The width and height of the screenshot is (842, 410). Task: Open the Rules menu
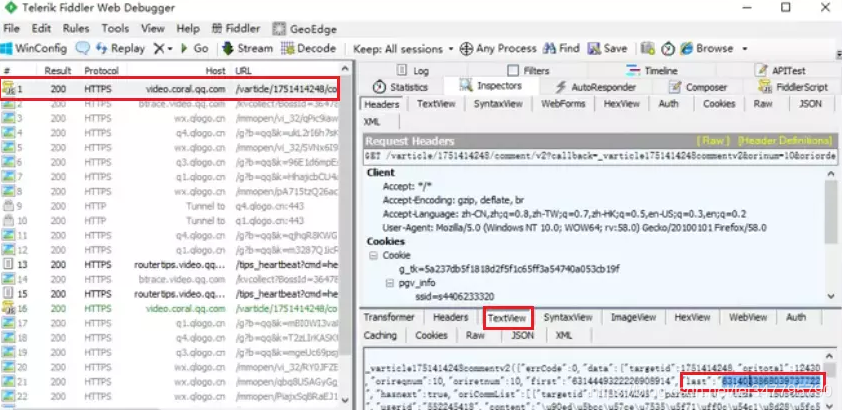pos(76,28)
